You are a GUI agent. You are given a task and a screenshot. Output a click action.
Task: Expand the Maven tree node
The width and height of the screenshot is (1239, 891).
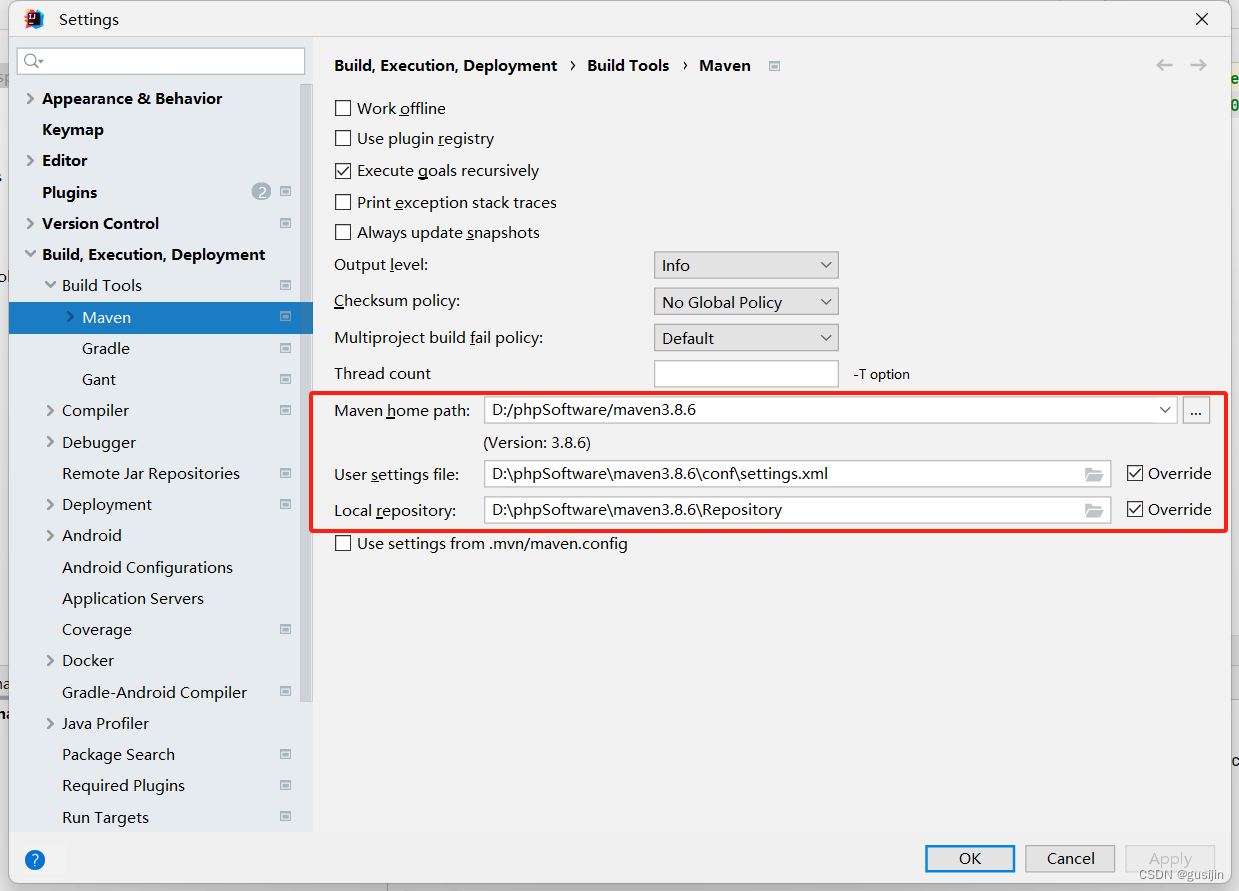click(70, 317)
